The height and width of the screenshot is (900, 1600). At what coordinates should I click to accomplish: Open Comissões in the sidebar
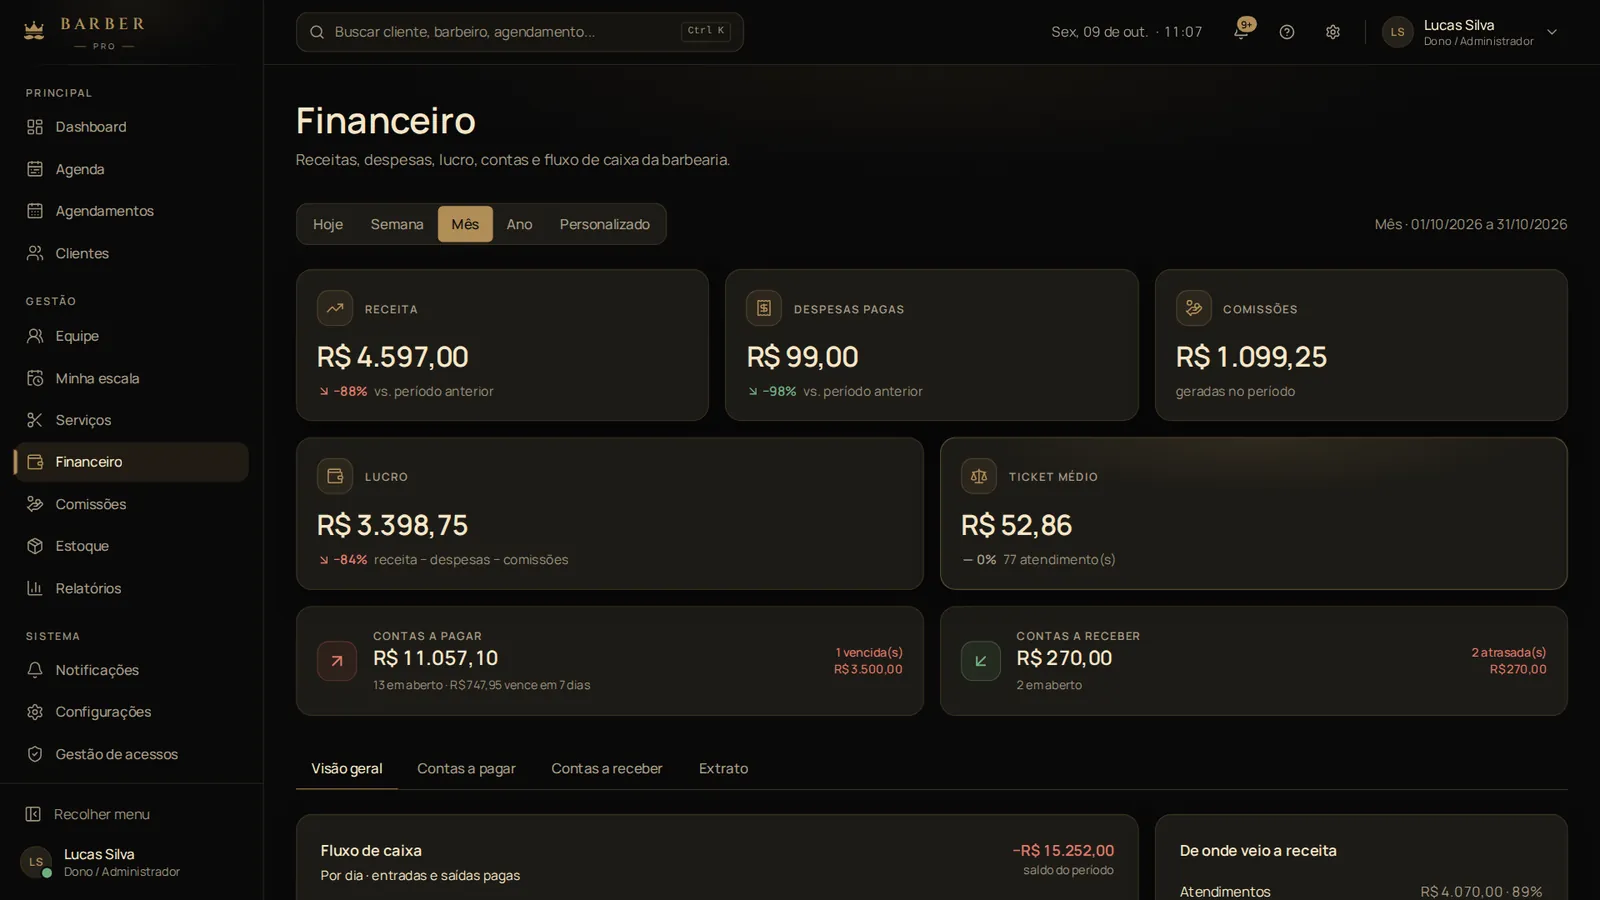coord(131,504)
